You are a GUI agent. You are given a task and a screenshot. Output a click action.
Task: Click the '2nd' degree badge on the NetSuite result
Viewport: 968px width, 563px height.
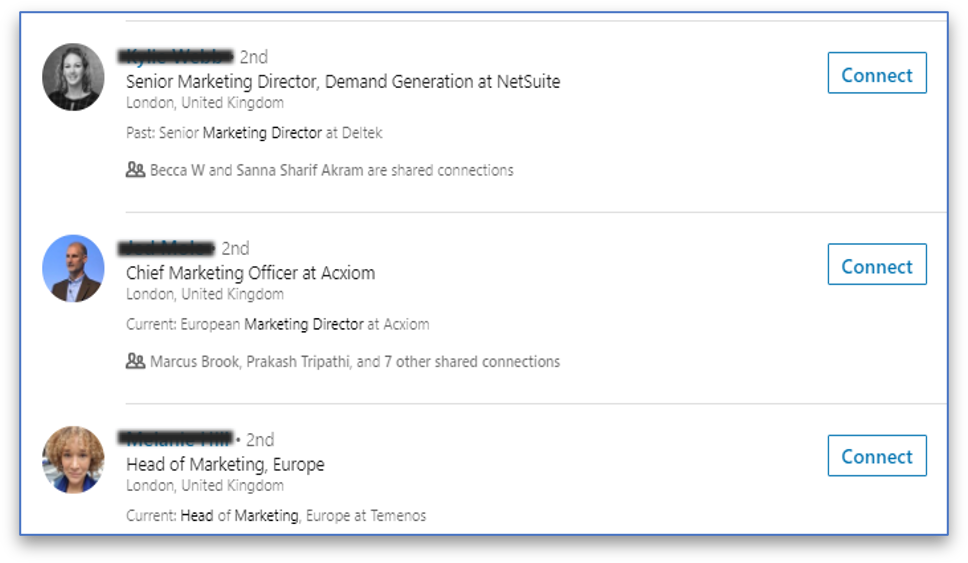(254, 57)
